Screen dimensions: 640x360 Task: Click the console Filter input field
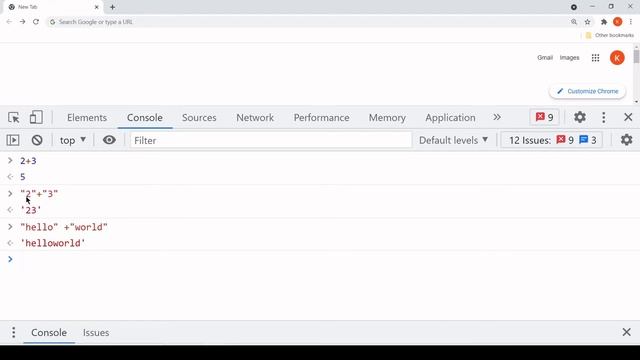pos(271,140)
